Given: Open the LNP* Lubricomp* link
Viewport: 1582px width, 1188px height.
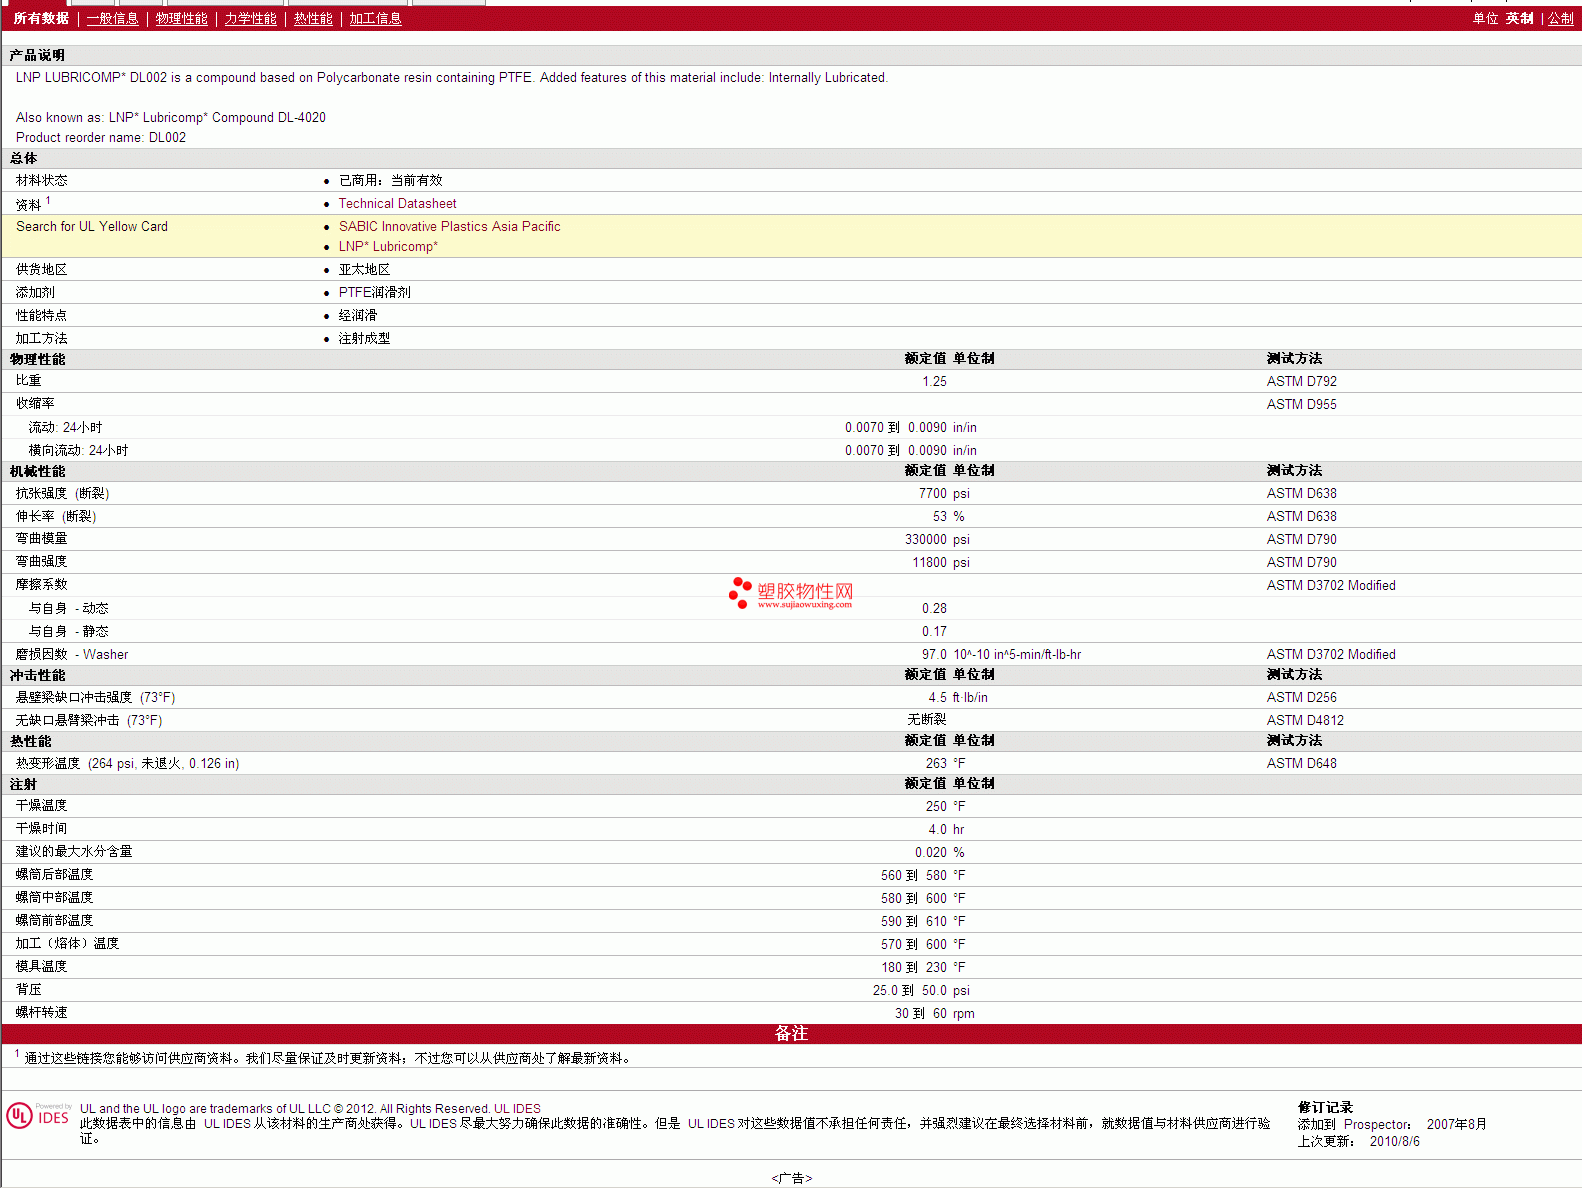Looking at the screenshot, I should 388,246.
